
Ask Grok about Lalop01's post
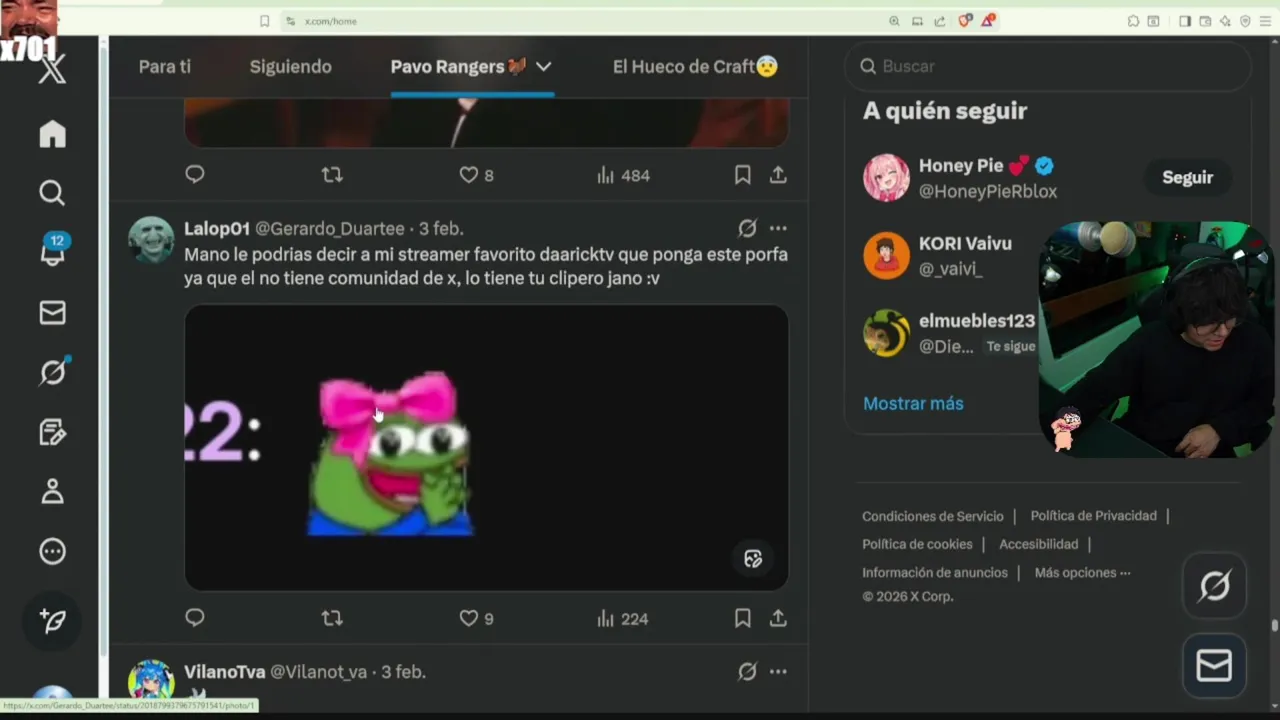[747, 228]
